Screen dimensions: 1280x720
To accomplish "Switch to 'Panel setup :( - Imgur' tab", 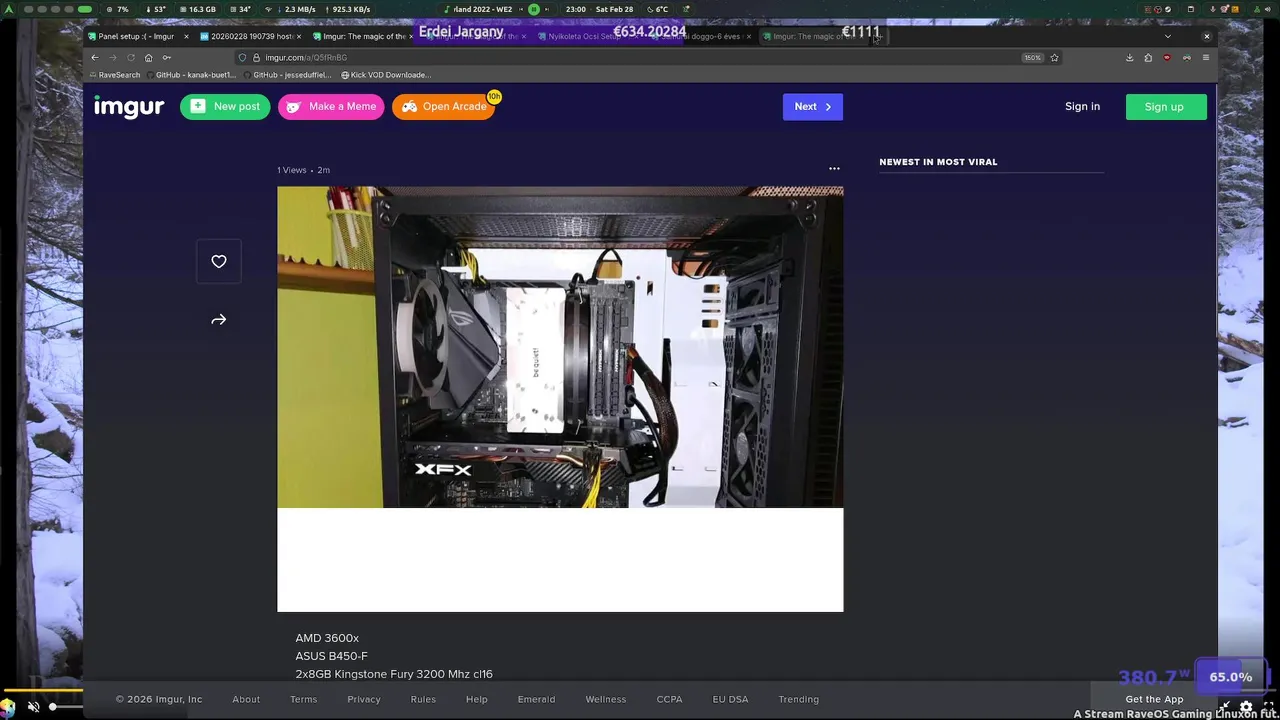I will (136, 36).
